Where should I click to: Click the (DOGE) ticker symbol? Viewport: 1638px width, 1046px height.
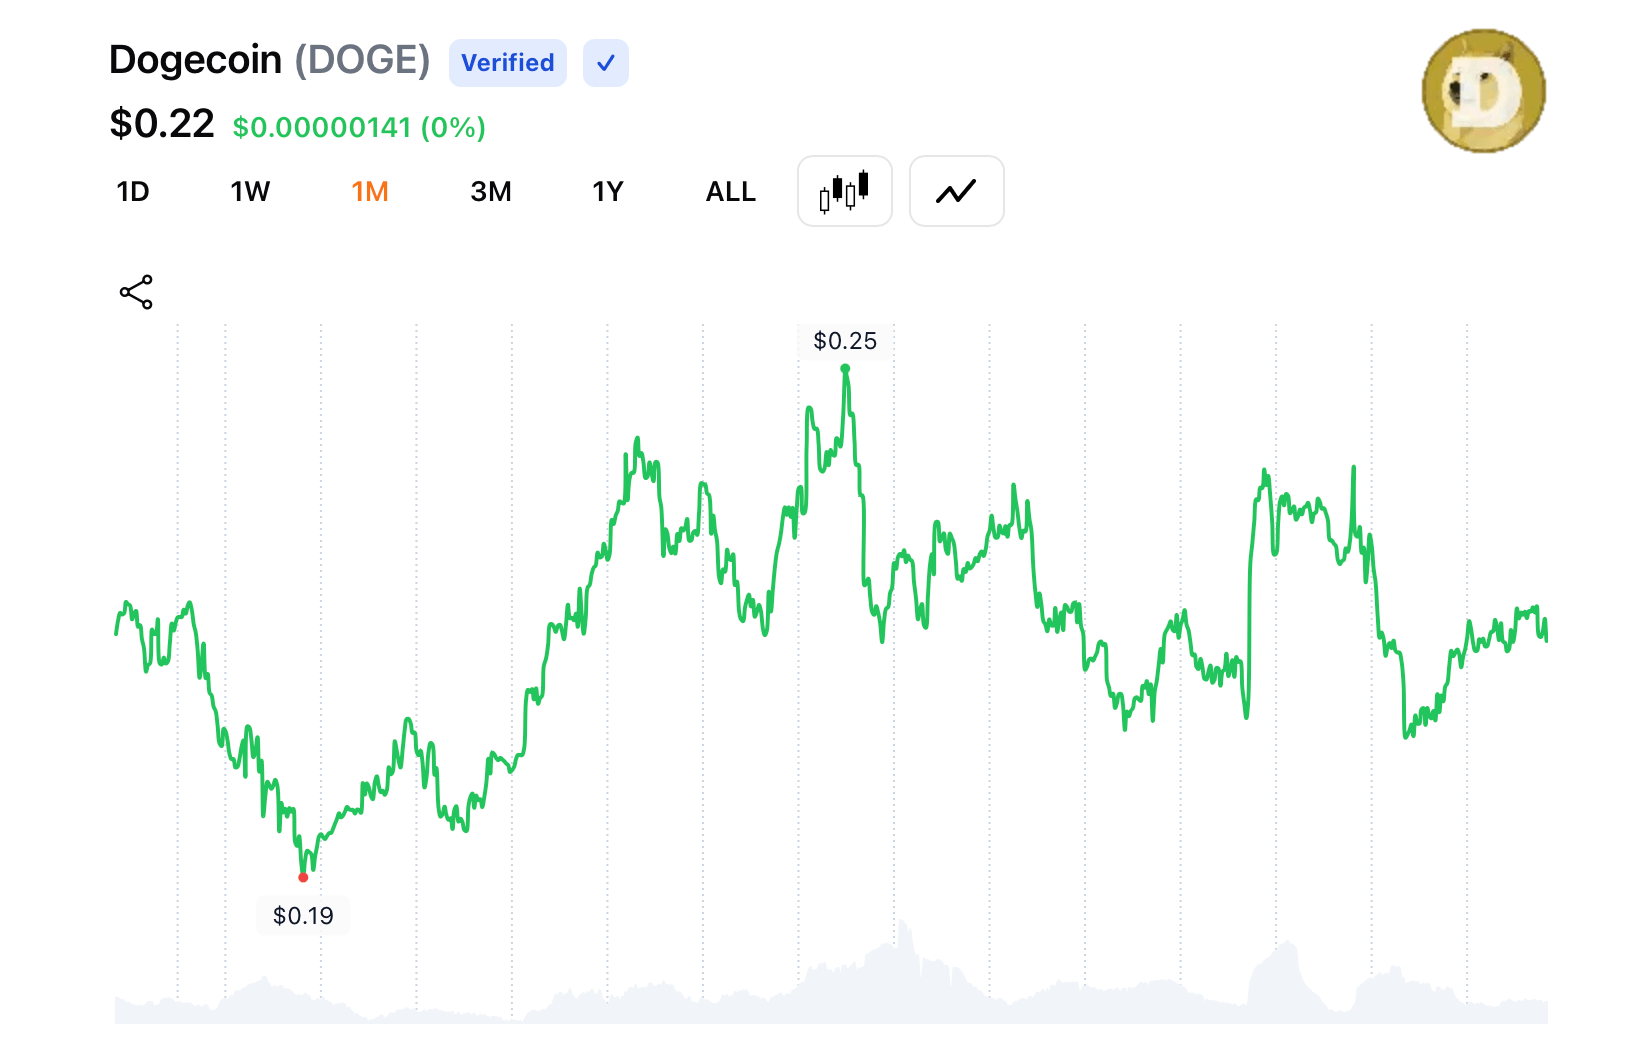(362, 60)
